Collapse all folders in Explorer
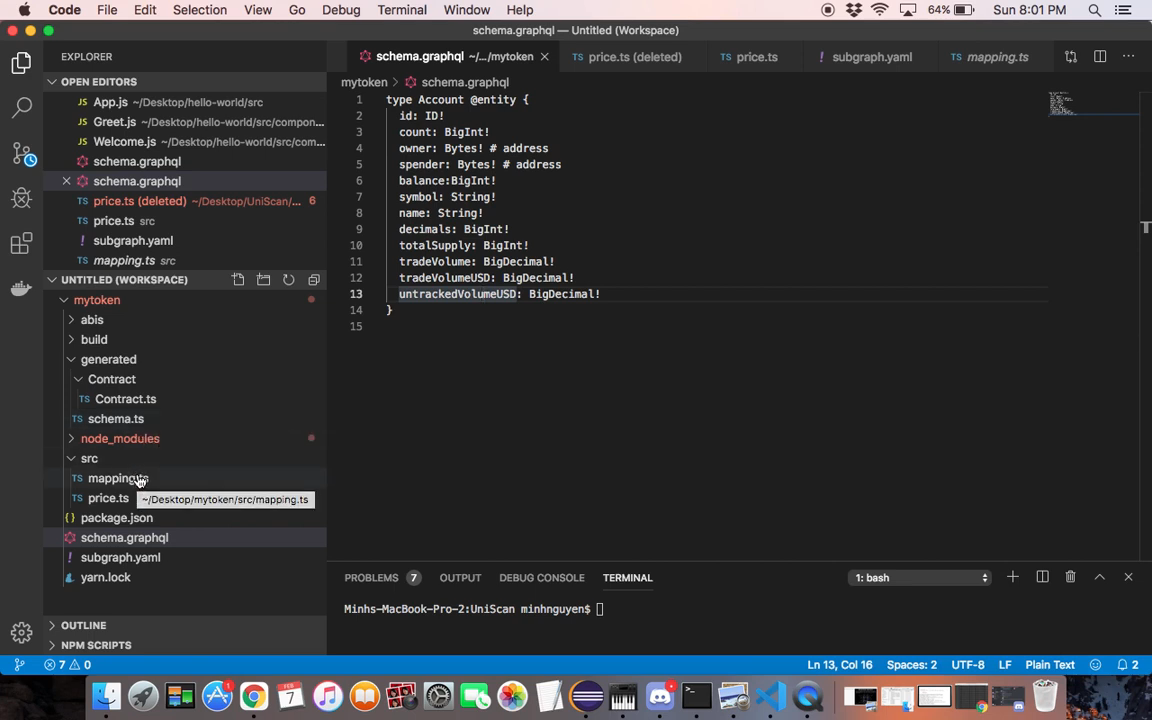The image size is (1152, 720). point(314,280)
